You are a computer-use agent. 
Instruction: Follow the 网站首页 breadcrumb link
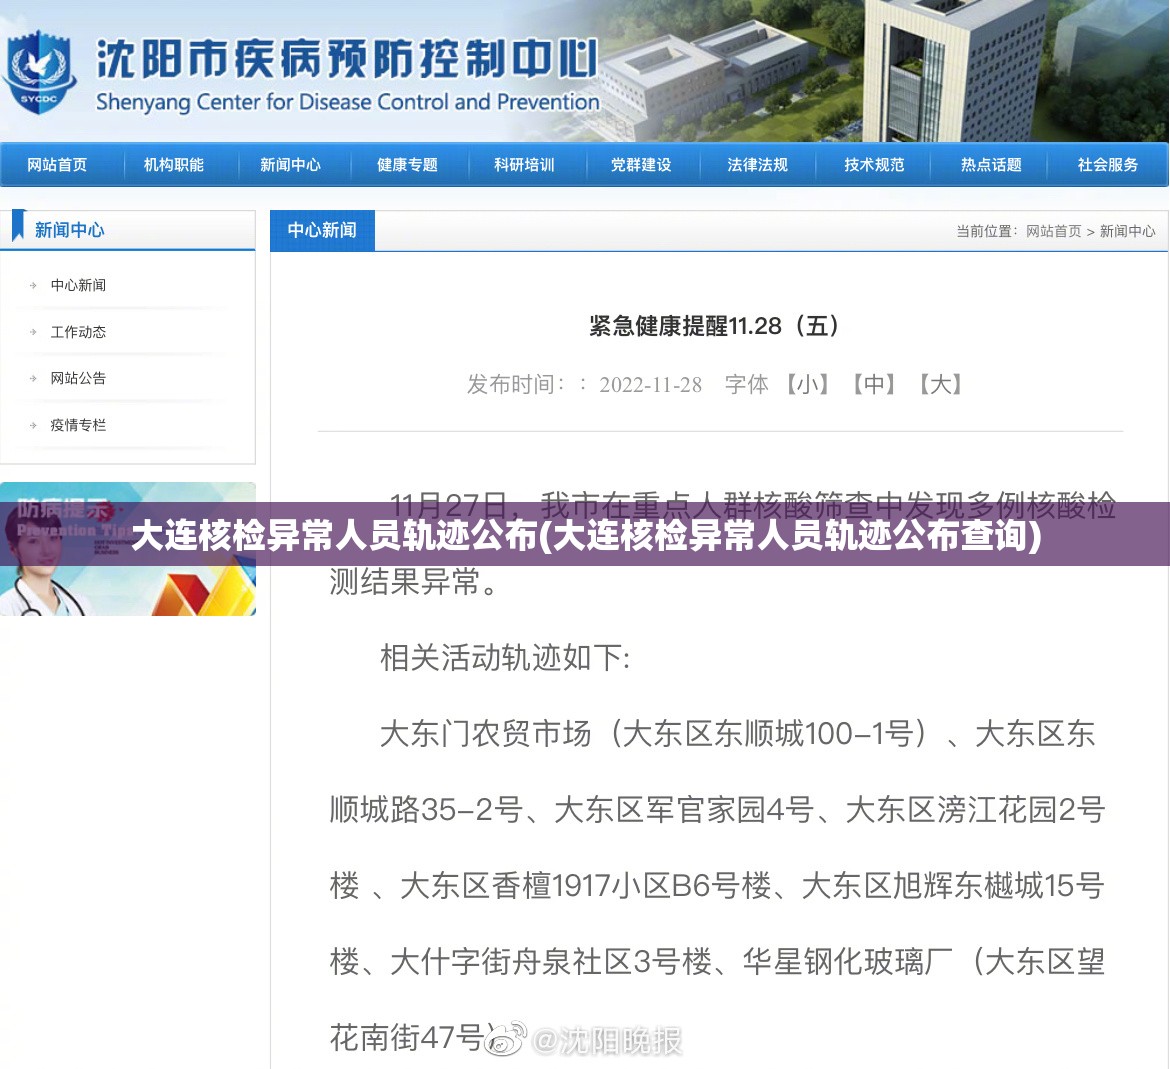[1054, 231]
